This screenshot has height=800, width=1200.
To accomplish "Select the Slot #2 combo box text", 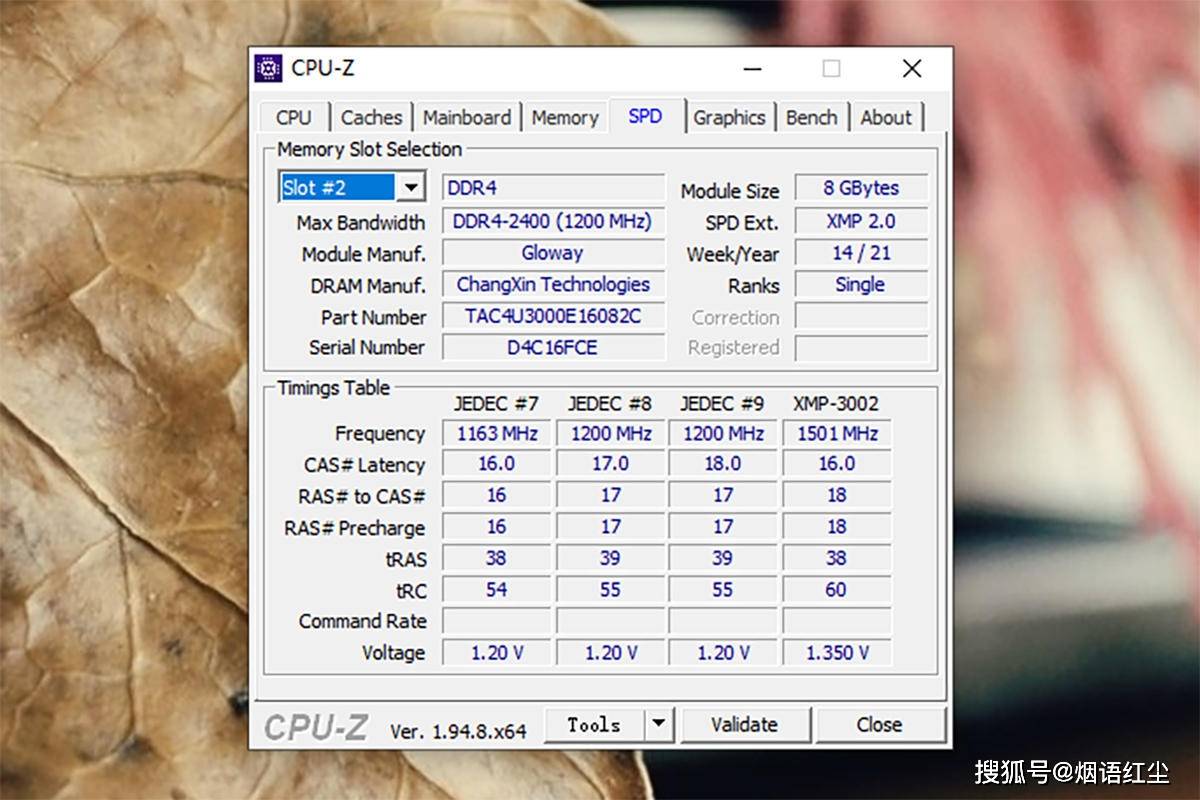I will pos(338,188).
